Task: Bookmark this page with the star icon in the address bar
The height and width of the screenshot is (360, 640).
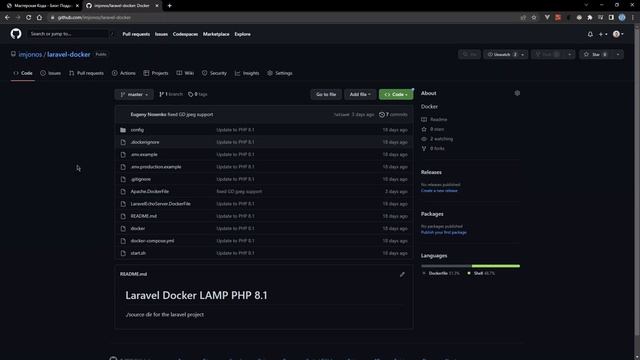Action: (x=534, y=18)
